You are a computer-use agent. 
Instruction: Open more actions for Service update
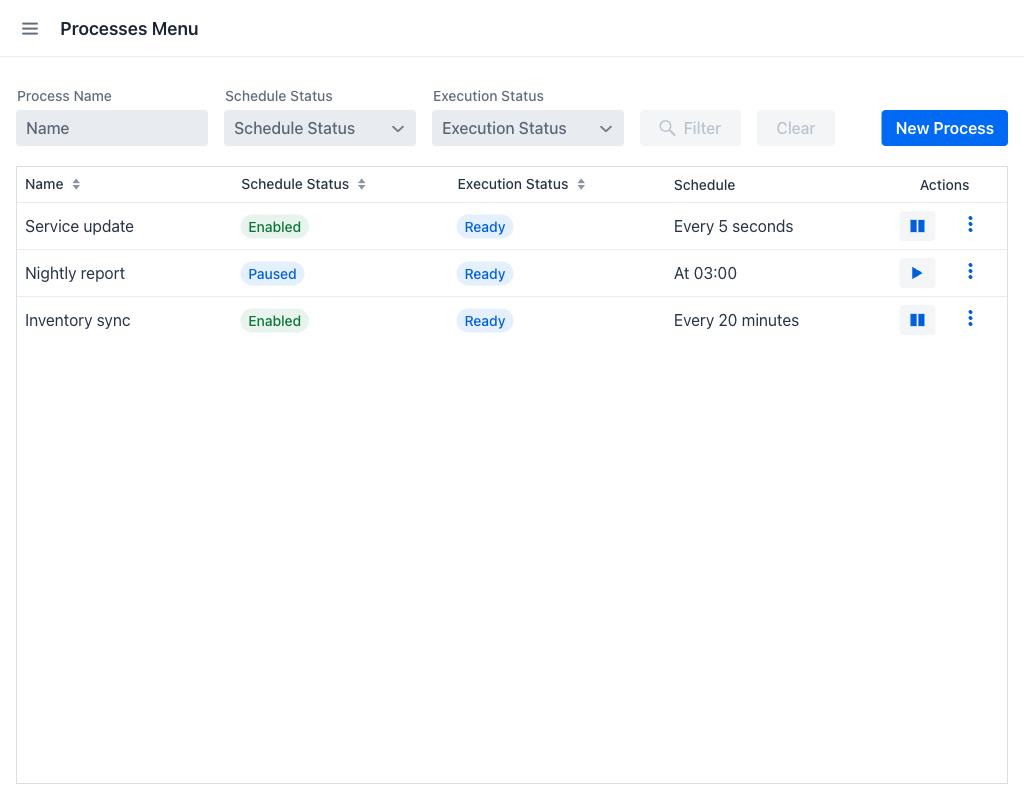tap(970, 225)
